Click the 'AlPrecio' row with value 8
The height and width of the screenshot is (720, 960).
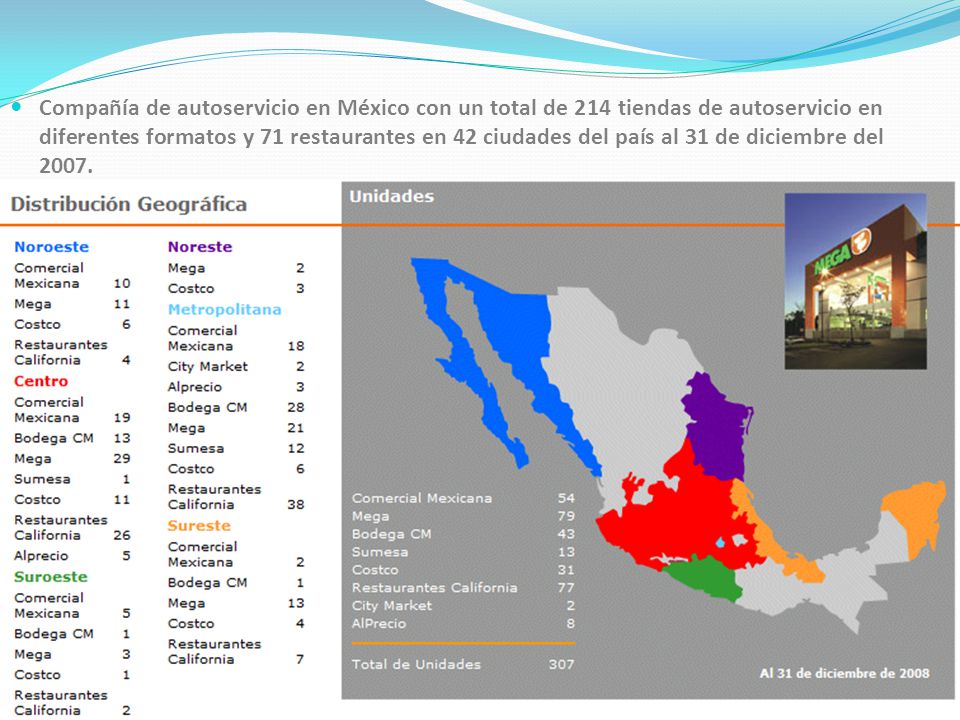pos(463,623)
